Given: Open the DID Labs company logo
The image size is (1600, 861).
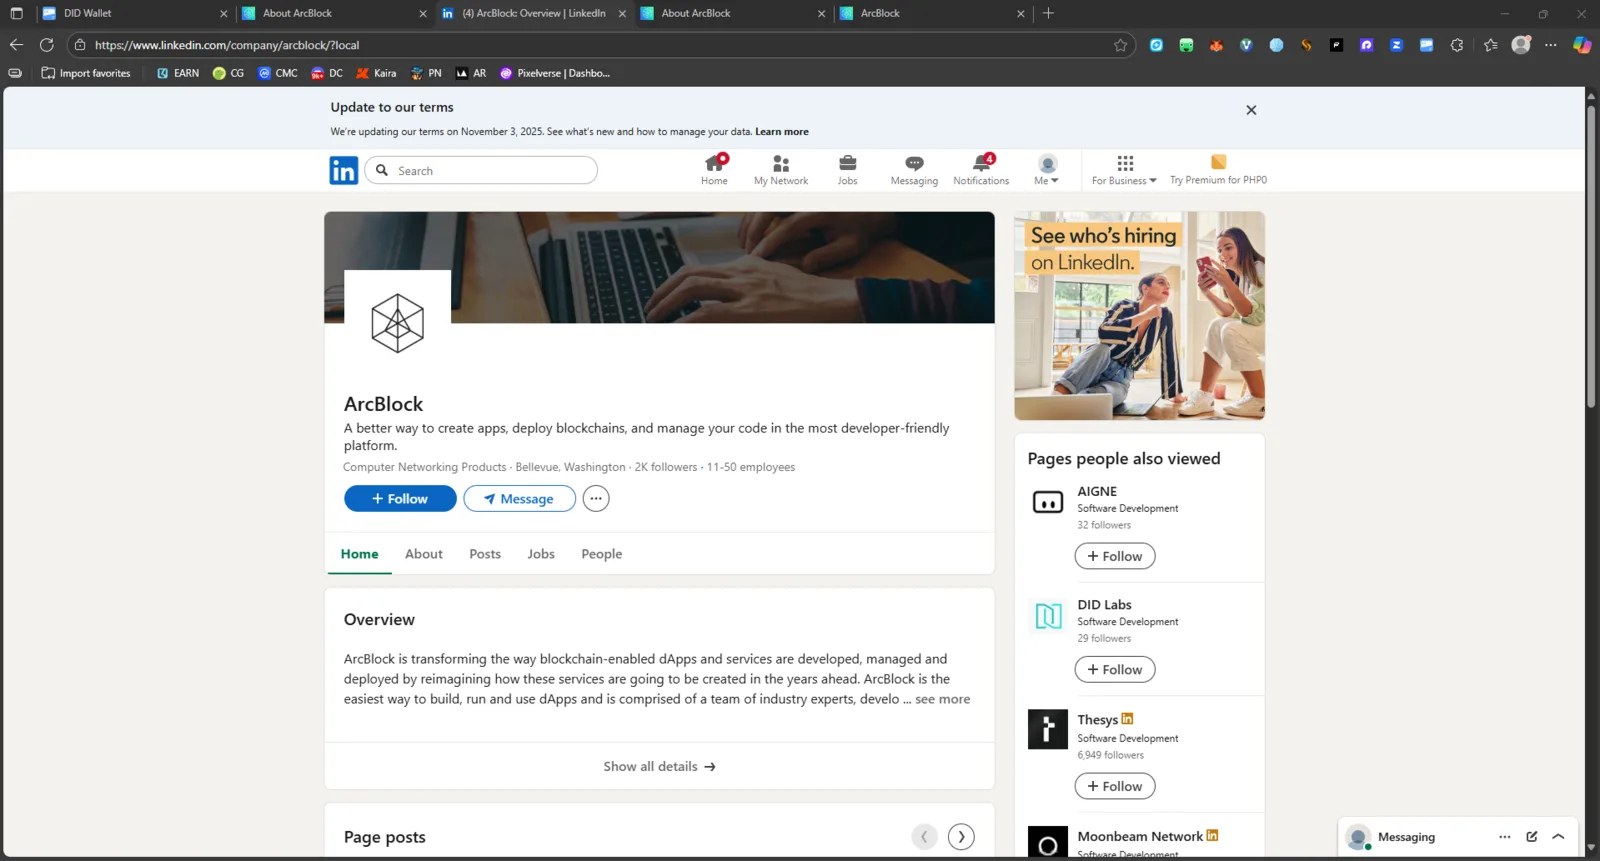Looking at the screenshot, I should coord(1048,616).
